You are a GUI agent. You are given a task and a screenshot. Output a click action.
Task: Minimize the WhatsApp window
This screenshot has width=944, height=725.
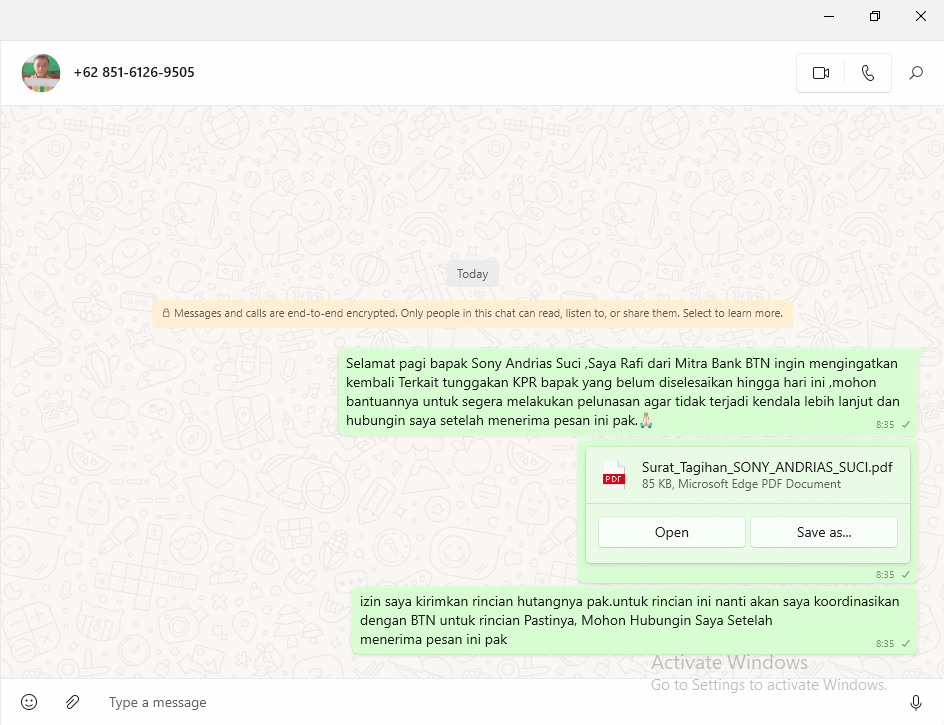point(829,16)
